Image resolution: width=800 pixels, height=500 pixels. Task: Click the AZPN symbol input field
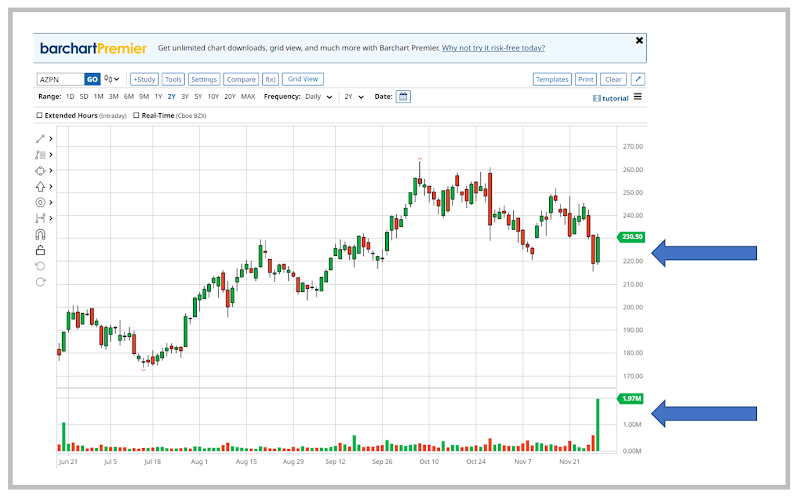59,79
